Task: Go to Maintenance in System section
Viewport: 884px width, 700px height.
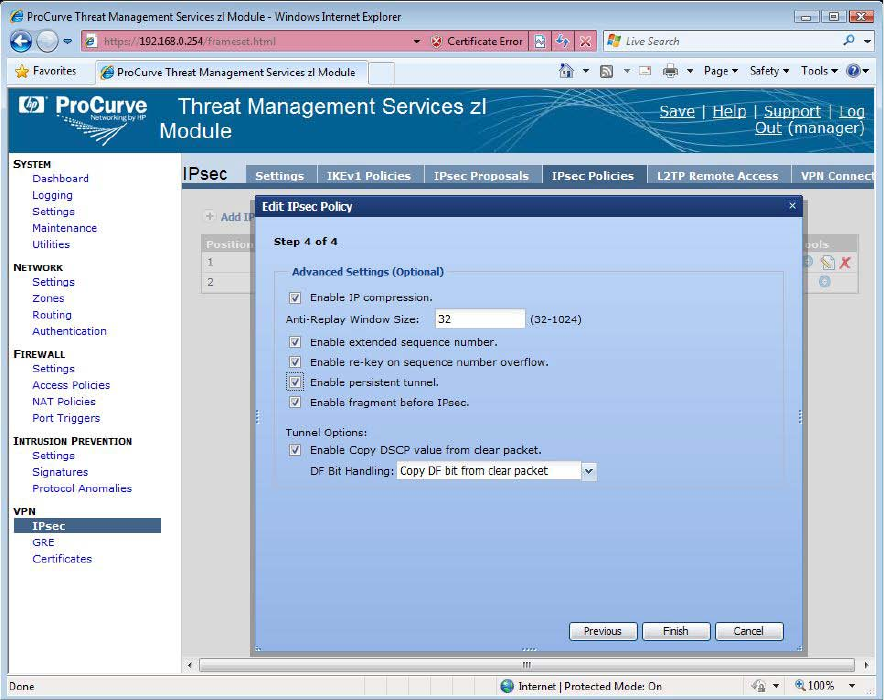Action: [x=64, y=228]
